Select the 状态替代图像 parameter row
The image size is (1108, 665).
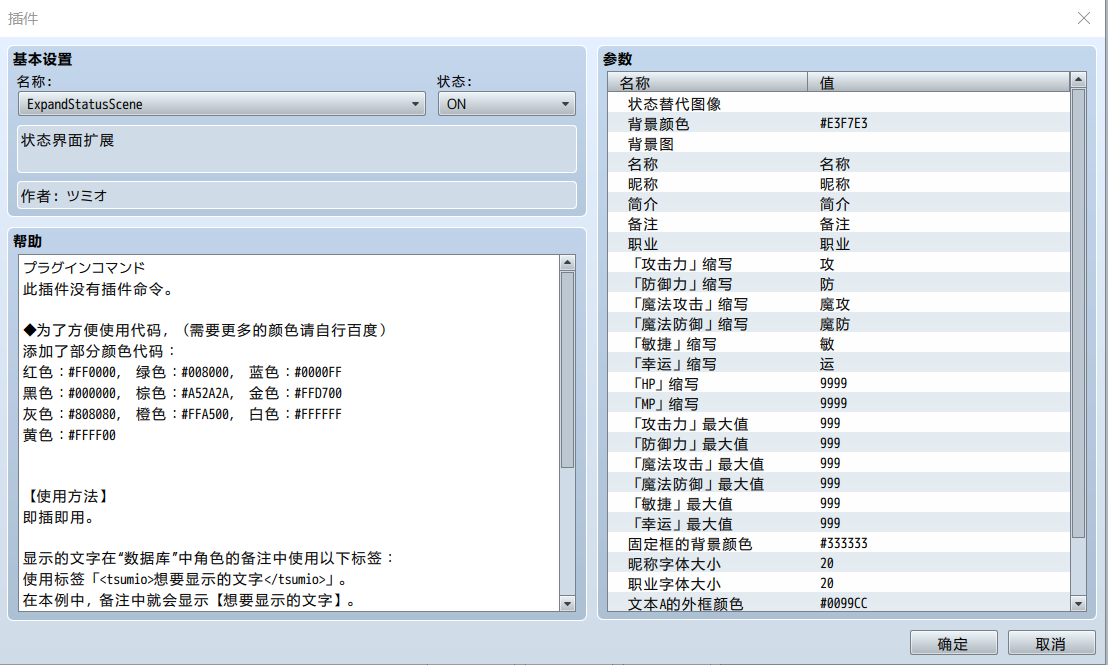tap(839, 104)
